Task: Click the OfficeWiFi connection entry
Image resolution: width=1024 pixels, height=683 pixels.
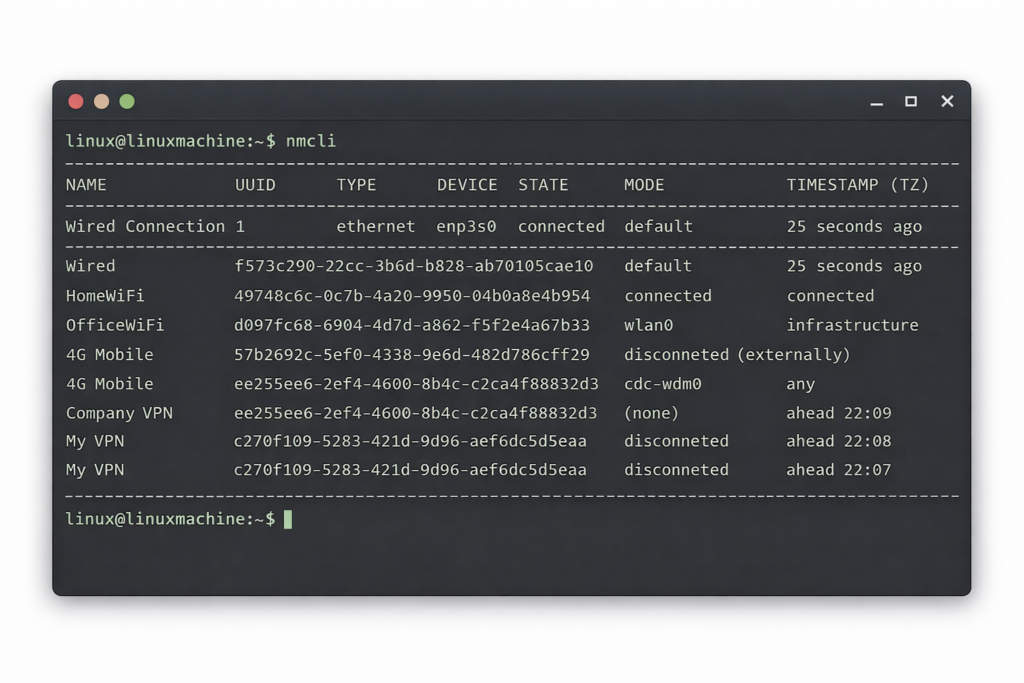Action: coord(115,325)
